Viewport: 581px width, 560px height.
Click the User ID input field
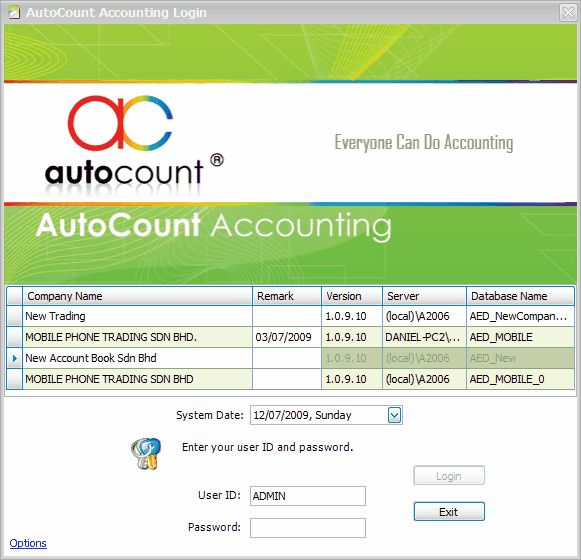click(x=308, y=496)
